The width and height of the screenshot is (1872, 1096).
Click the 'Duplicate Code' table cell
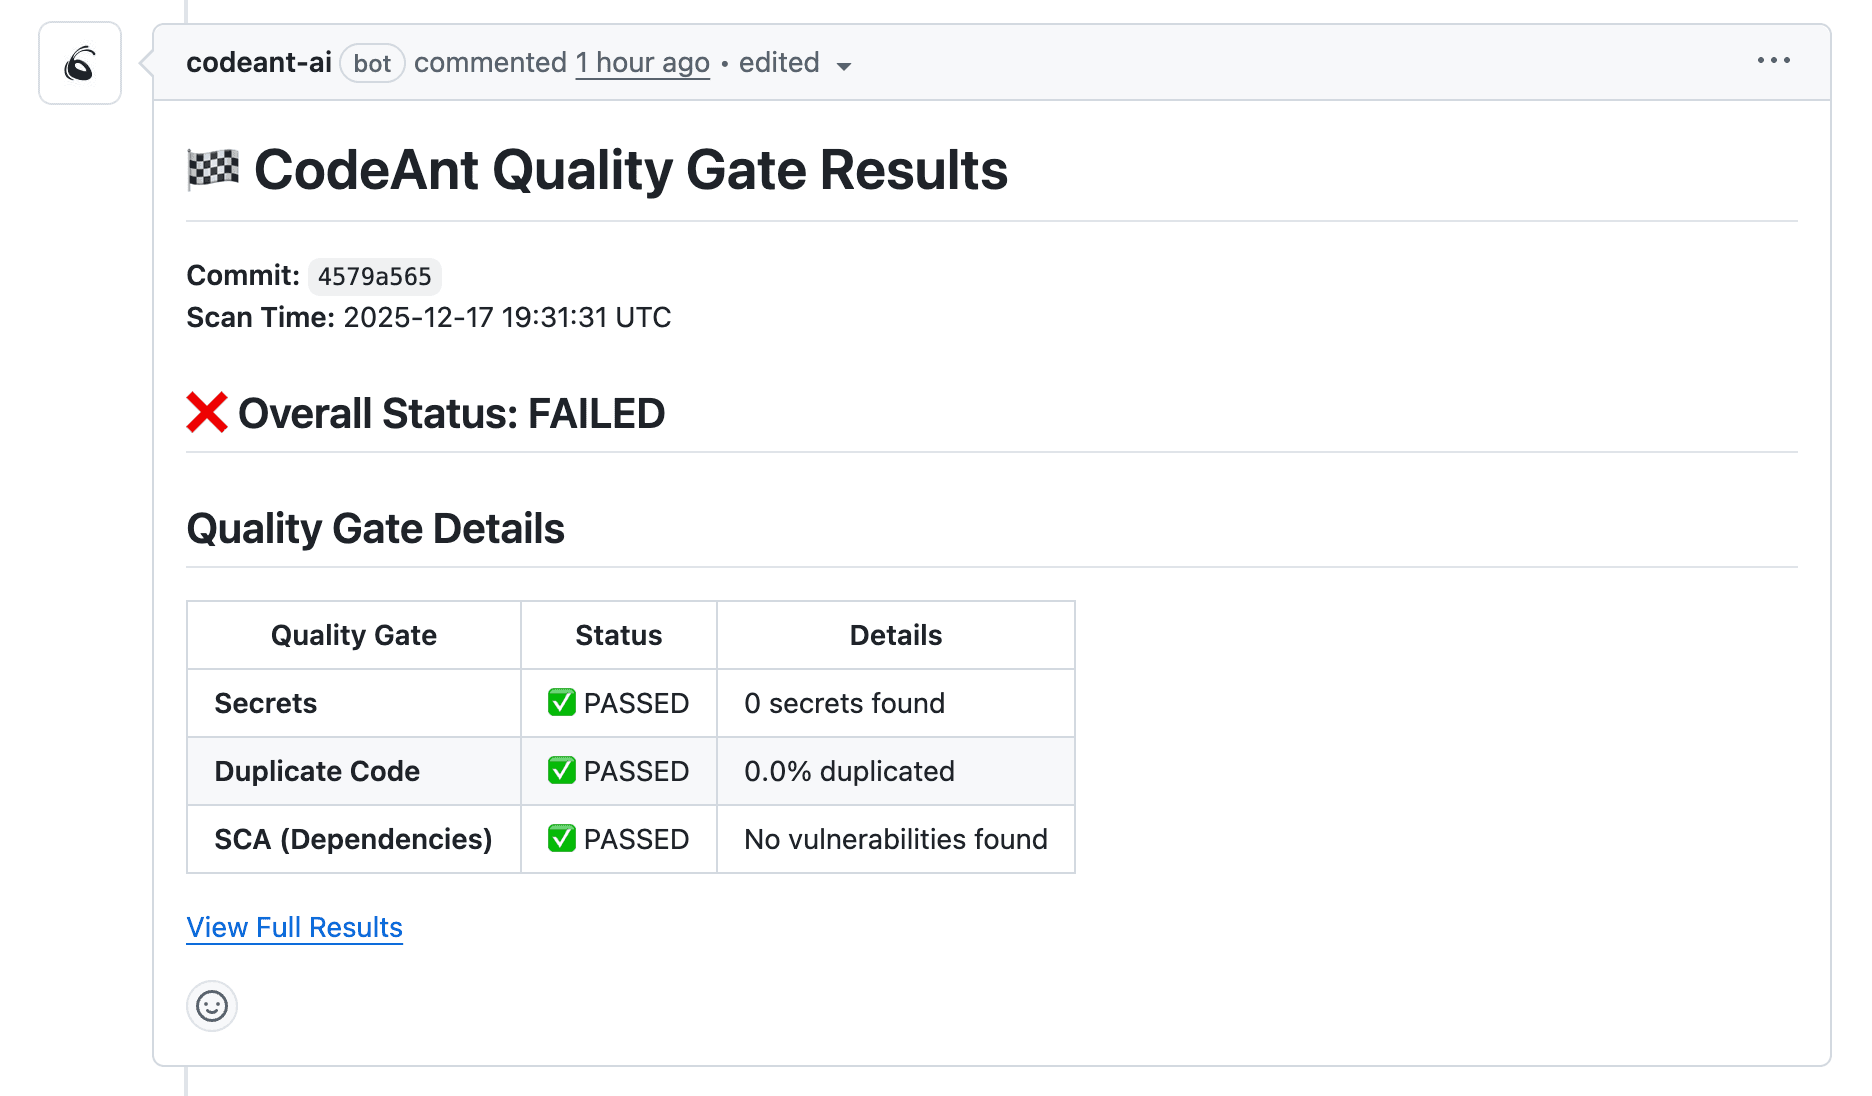354,771
